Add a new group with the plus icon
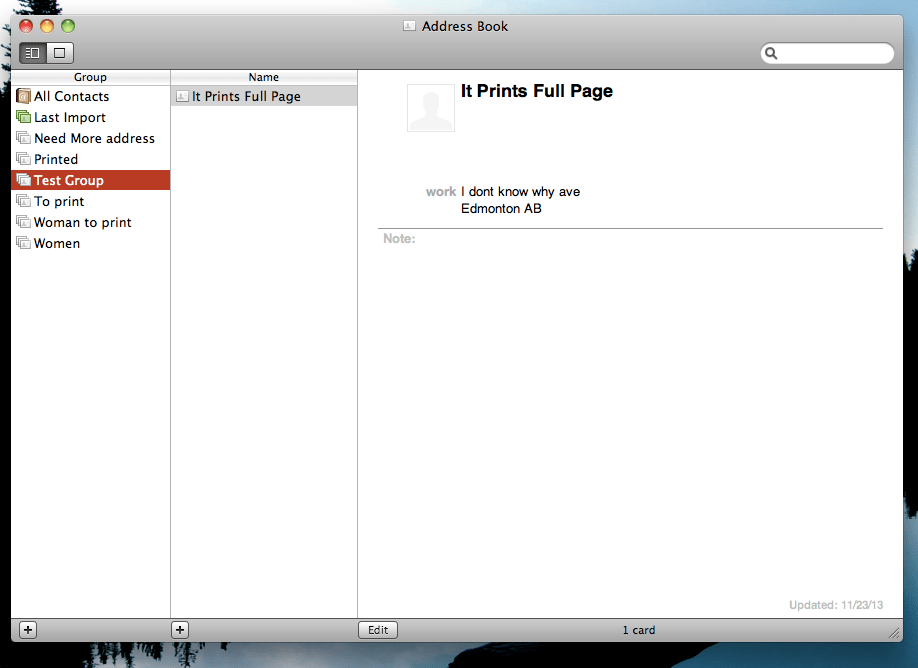Screen dimensions: 918x668 pyautogui.click(x=27, y=629)
